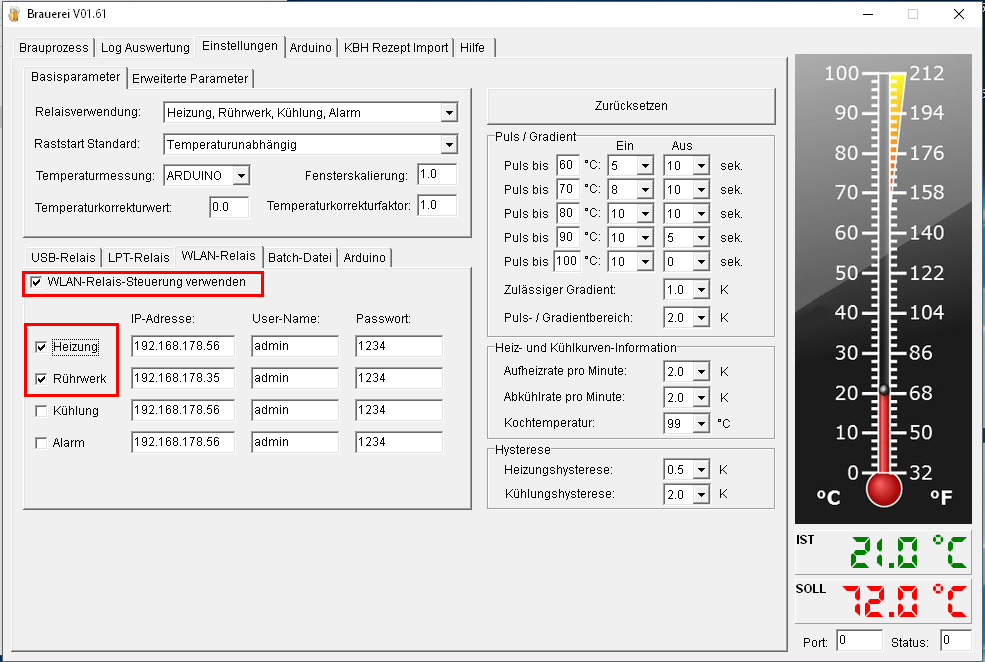Switch to the Brauprozess tab

click(x=54, y=47)
